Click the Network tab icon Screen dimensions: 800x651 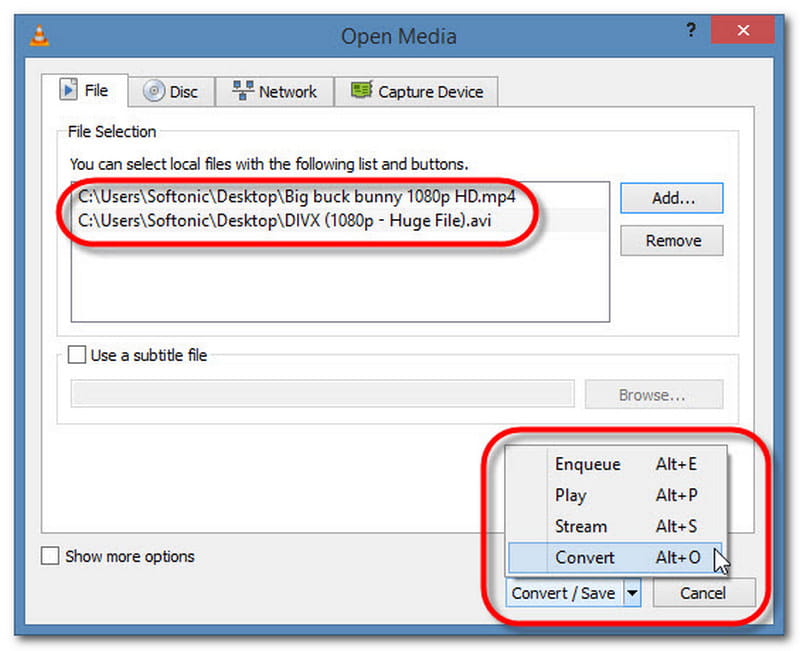(x=242, y=92)
